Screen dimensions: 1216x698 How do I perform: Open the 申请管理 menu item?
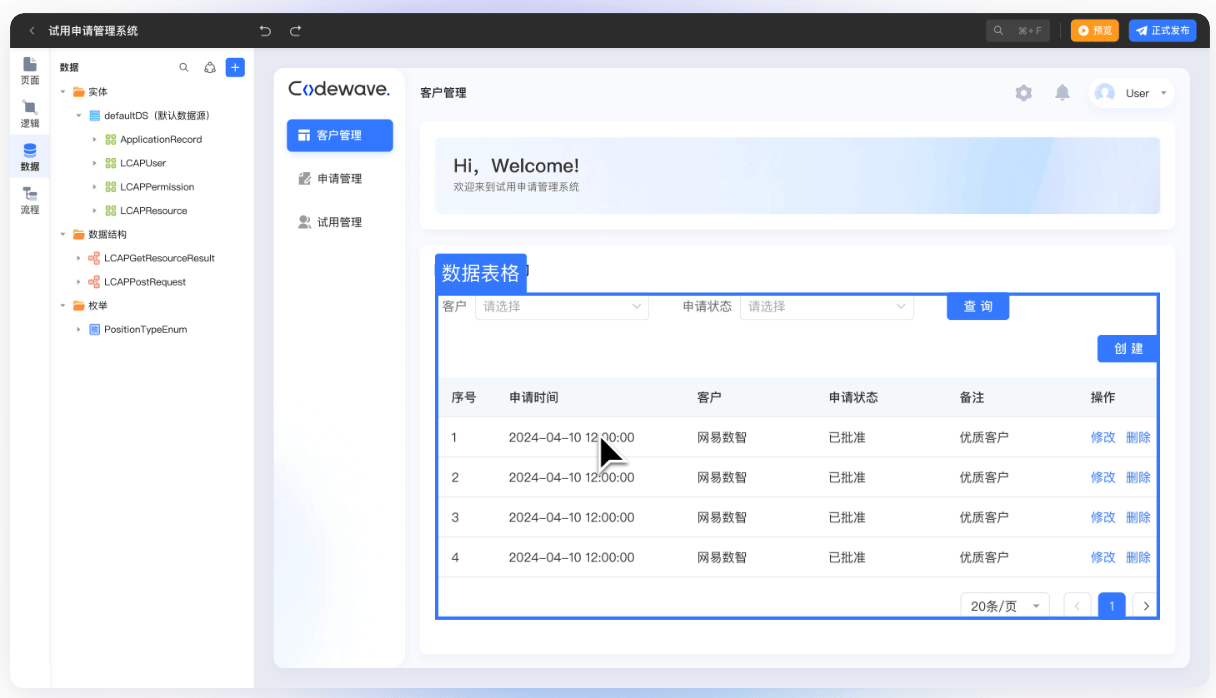point(340,179)
